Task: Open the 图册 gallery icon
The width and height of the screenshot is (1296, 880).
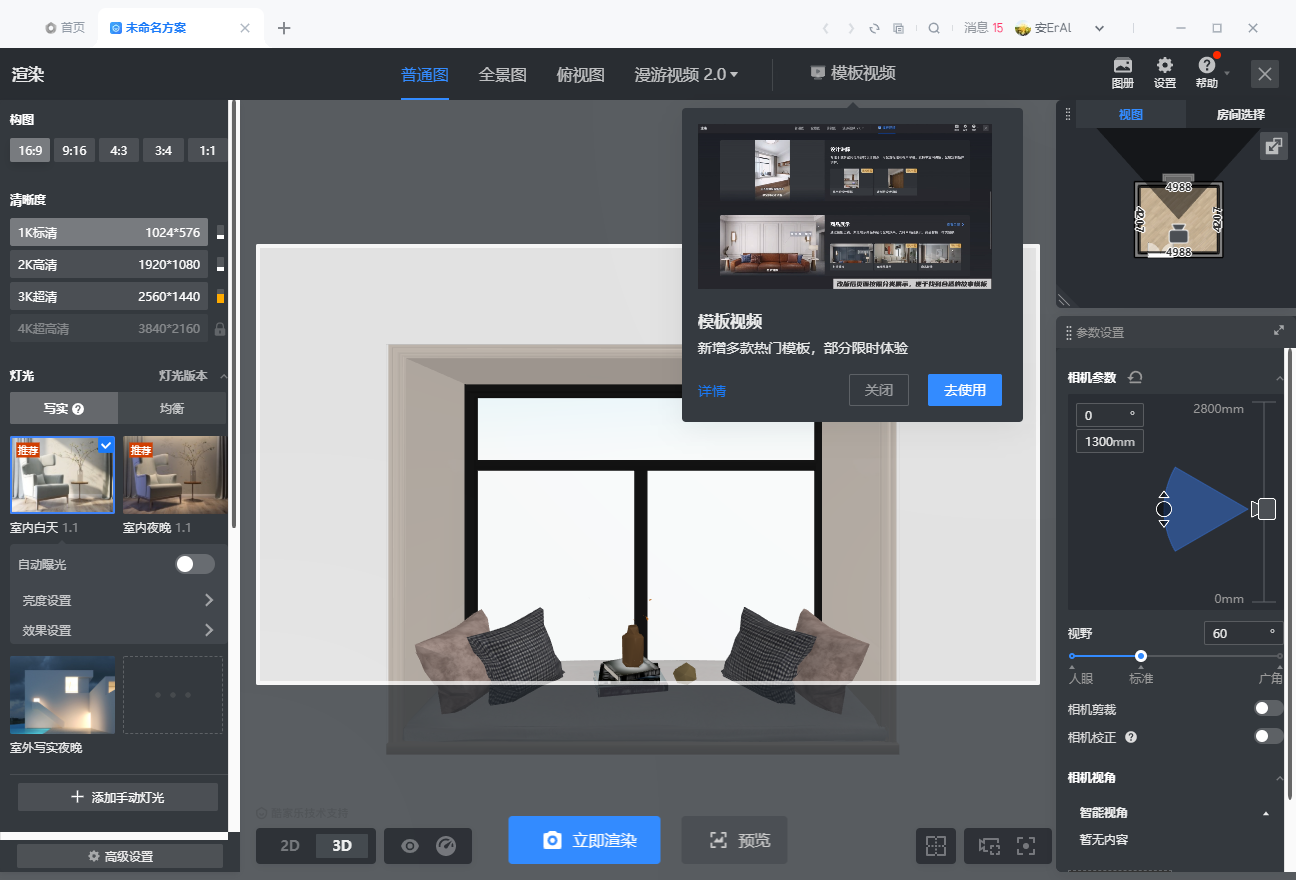Action: point(1123,72)
